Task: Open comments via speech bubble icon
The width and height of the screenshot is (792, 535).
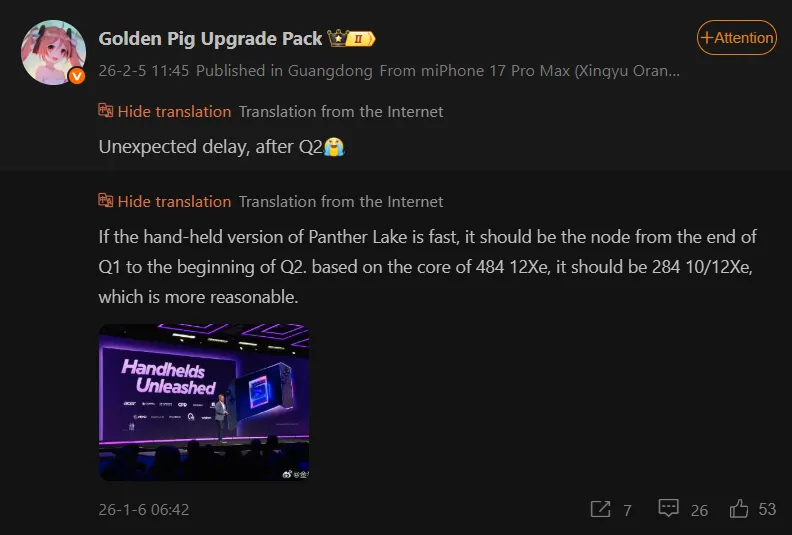Action: tap(668, 508)
